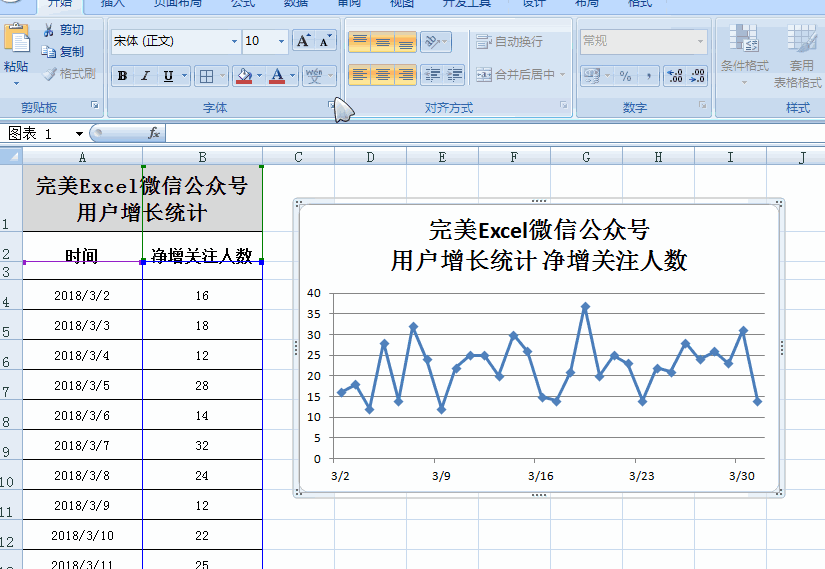The image size is (825, 569).
Task: Click header cell 净增关注人数
Action: [202, 255]
